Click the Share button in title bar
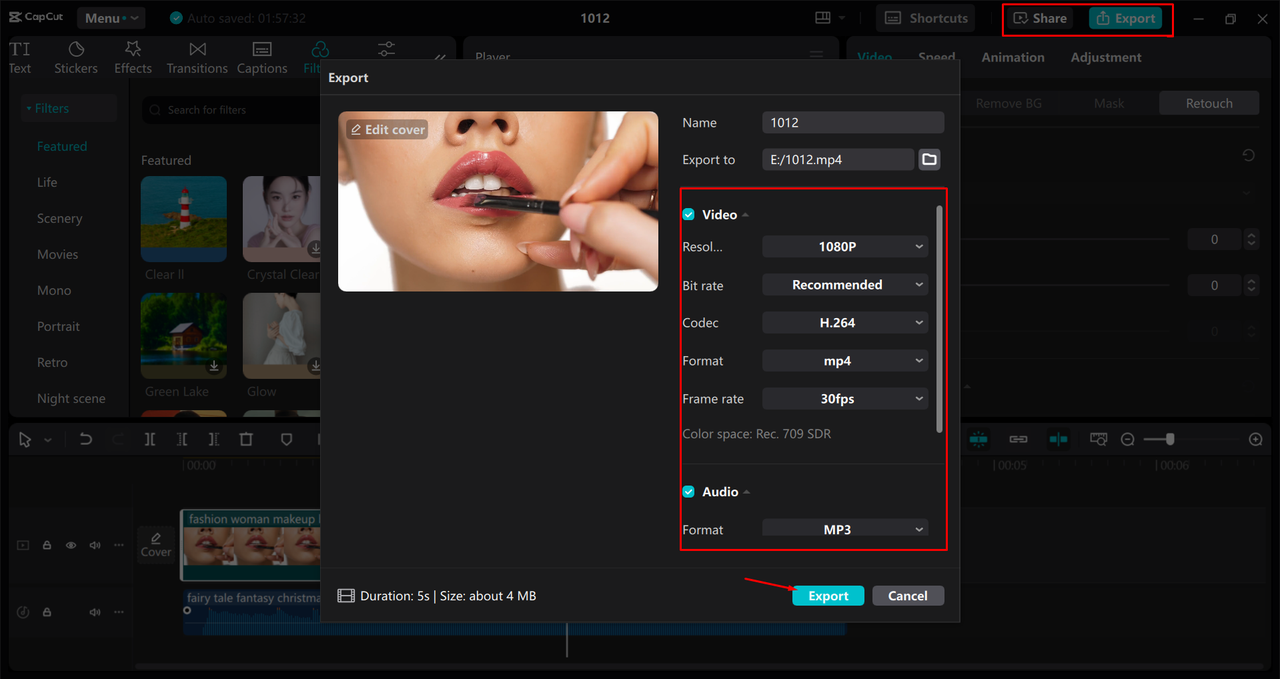 click(1040, 18)
